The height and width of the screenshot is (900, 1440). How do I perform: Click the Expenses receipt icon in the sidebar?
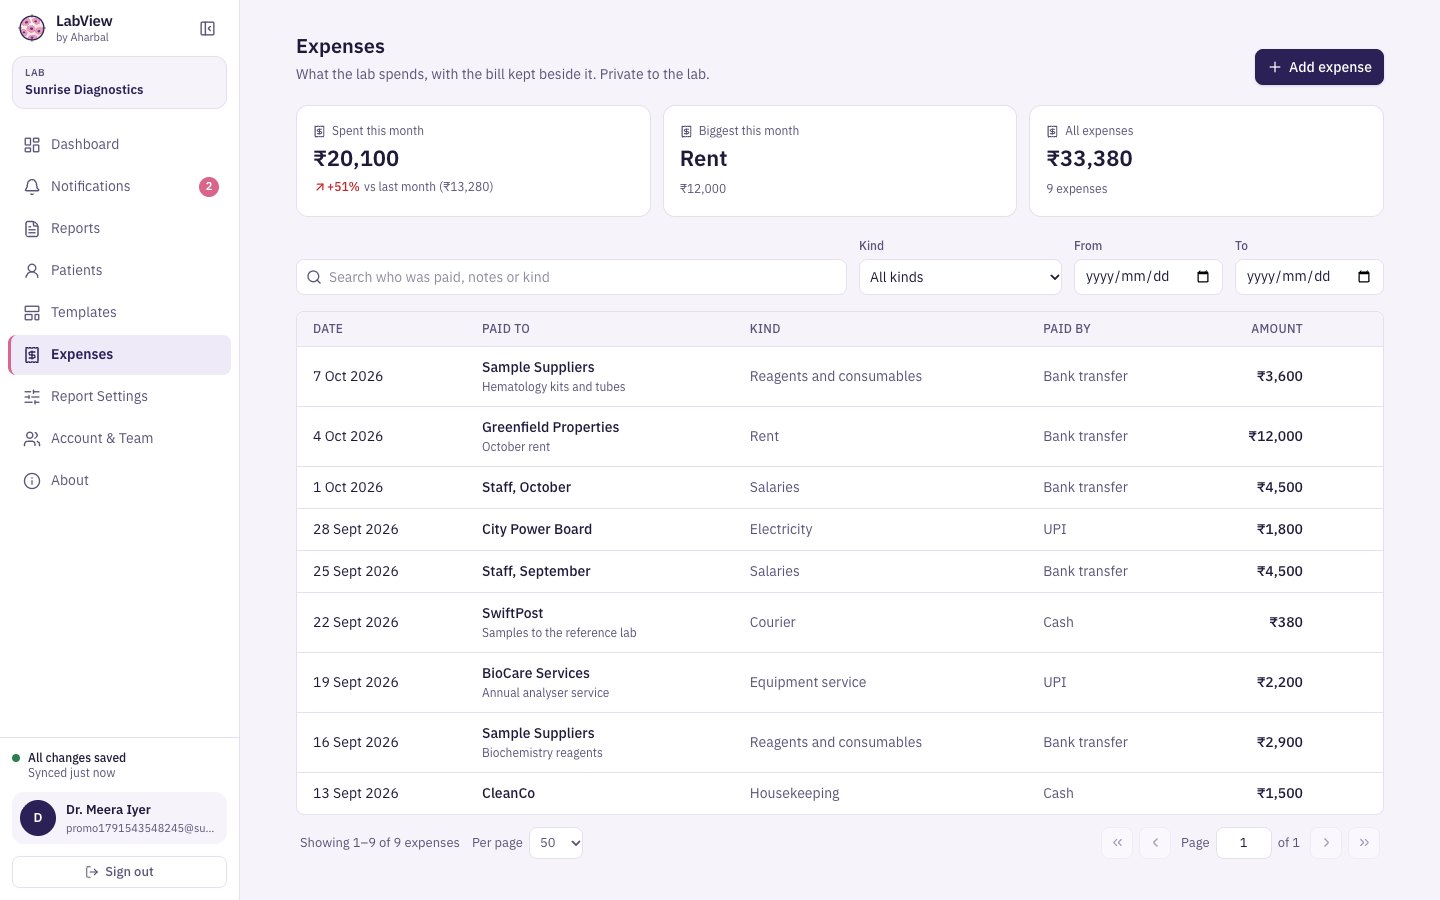click(x=32, y=355)
